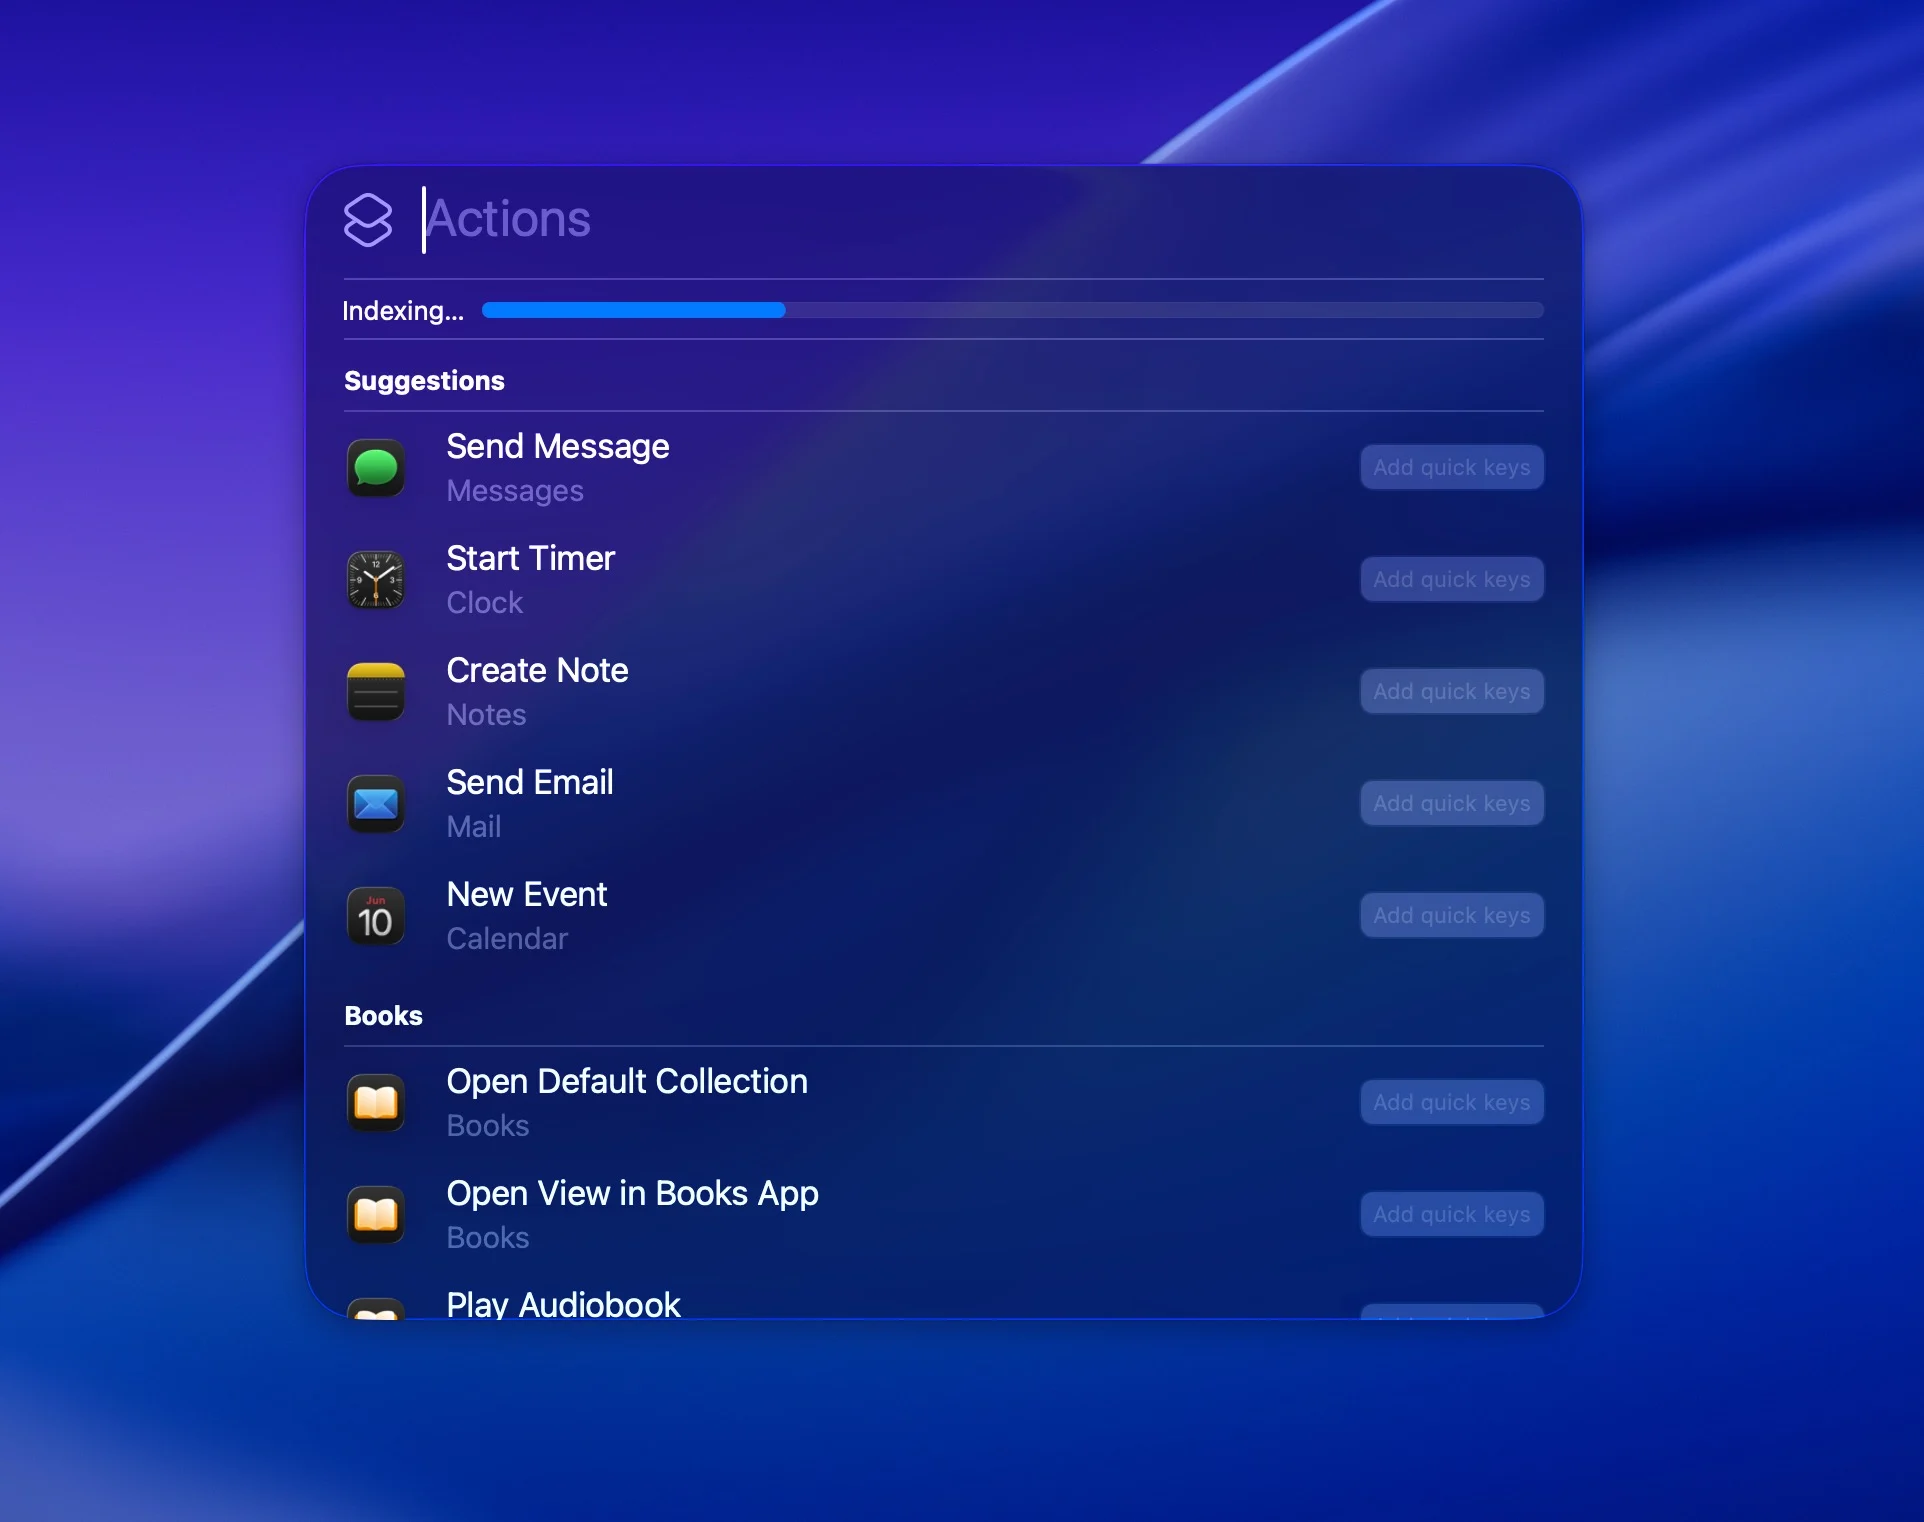Add quick keys for Create Note
1924x1522 pixels.
coord(1451,692)
